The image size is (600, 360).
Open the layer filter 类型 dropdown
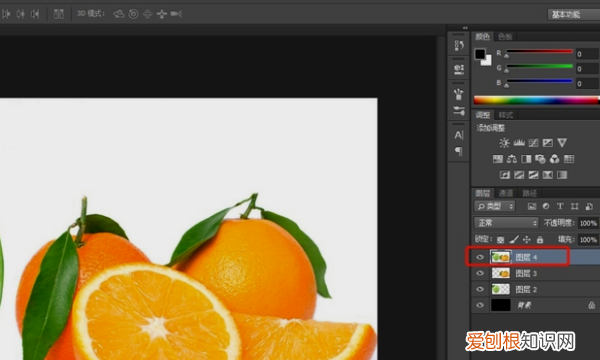495,207
